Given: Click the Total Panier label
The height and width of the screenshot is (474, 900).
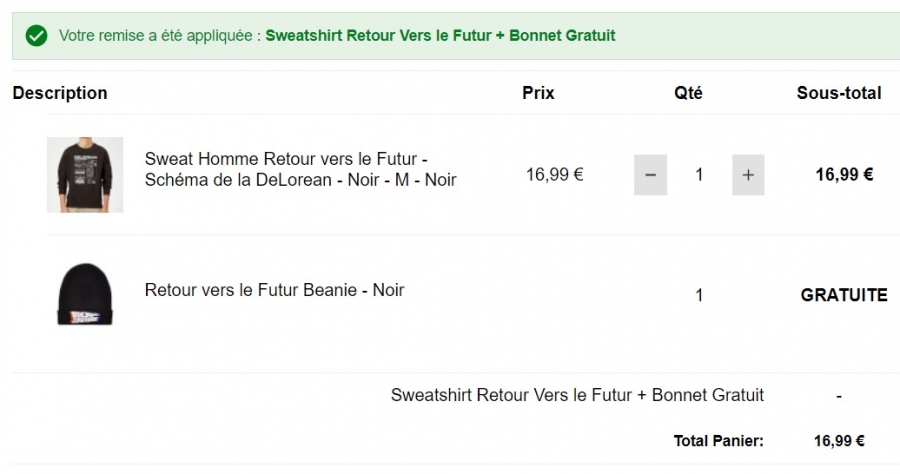Looking at the screenshot, I should pyautogui.click(x=719, y=441).
